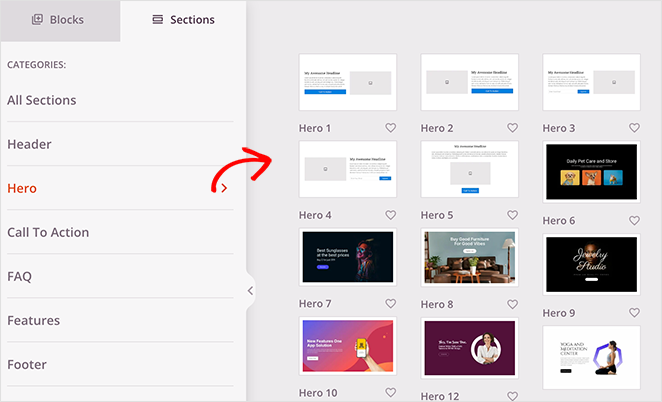Add the yoga and meditation template
The image size is (662, 402).
coord(591,357)
